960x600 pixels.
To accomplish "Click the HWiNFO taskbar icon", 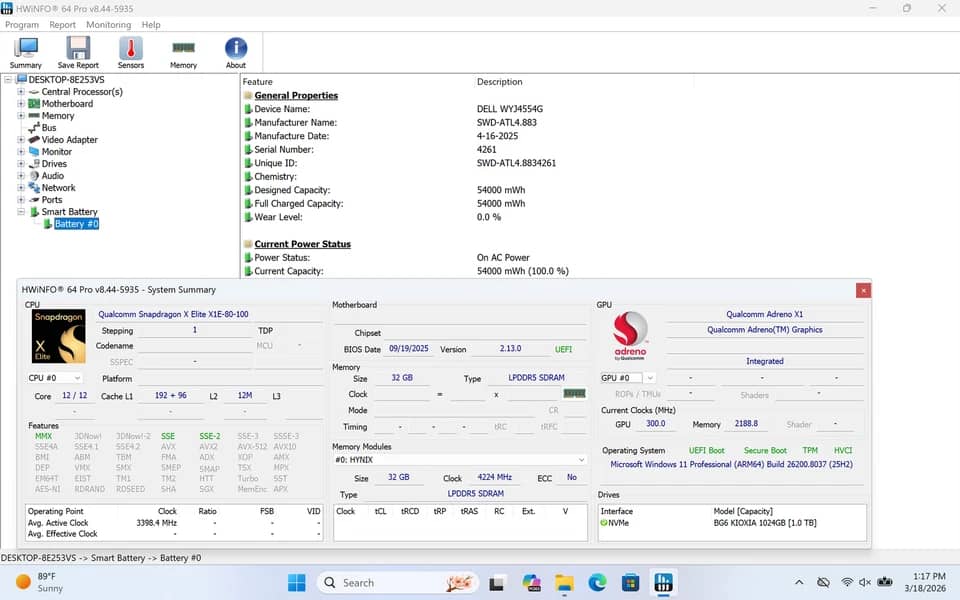I will coord(663,583).
